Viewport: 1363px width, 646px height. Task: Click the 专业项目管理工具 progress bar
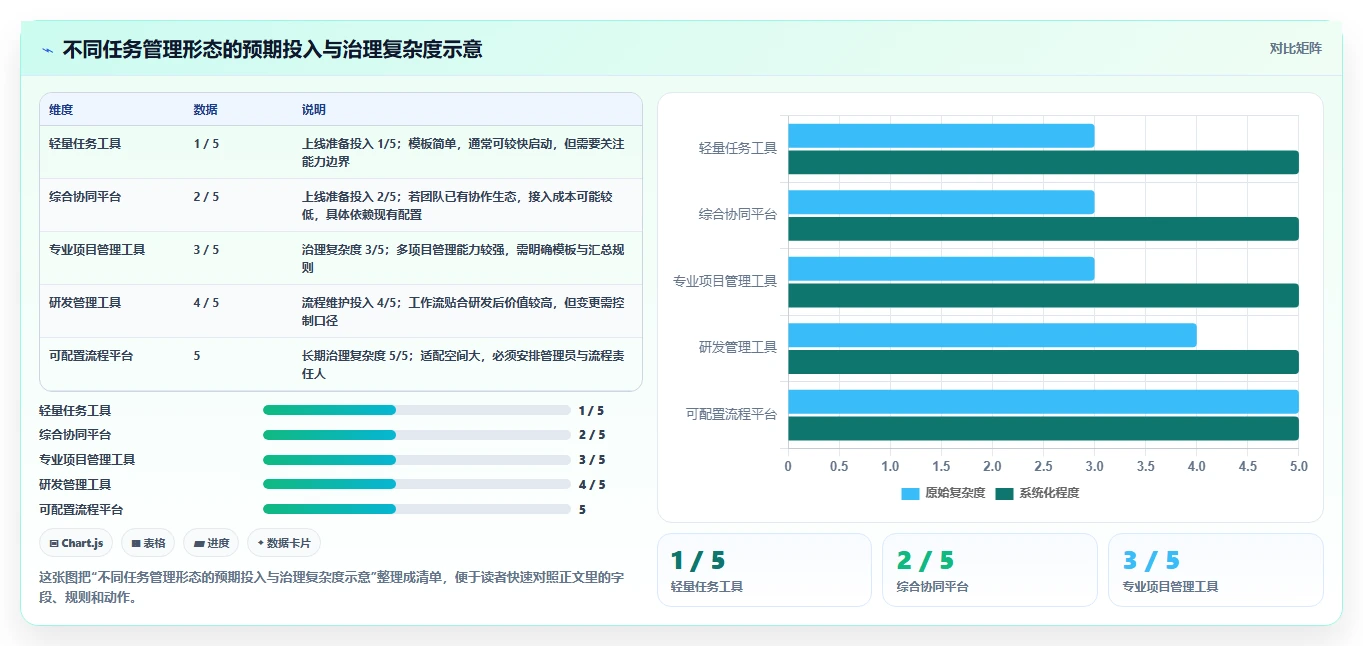click(x=416, y=460)
